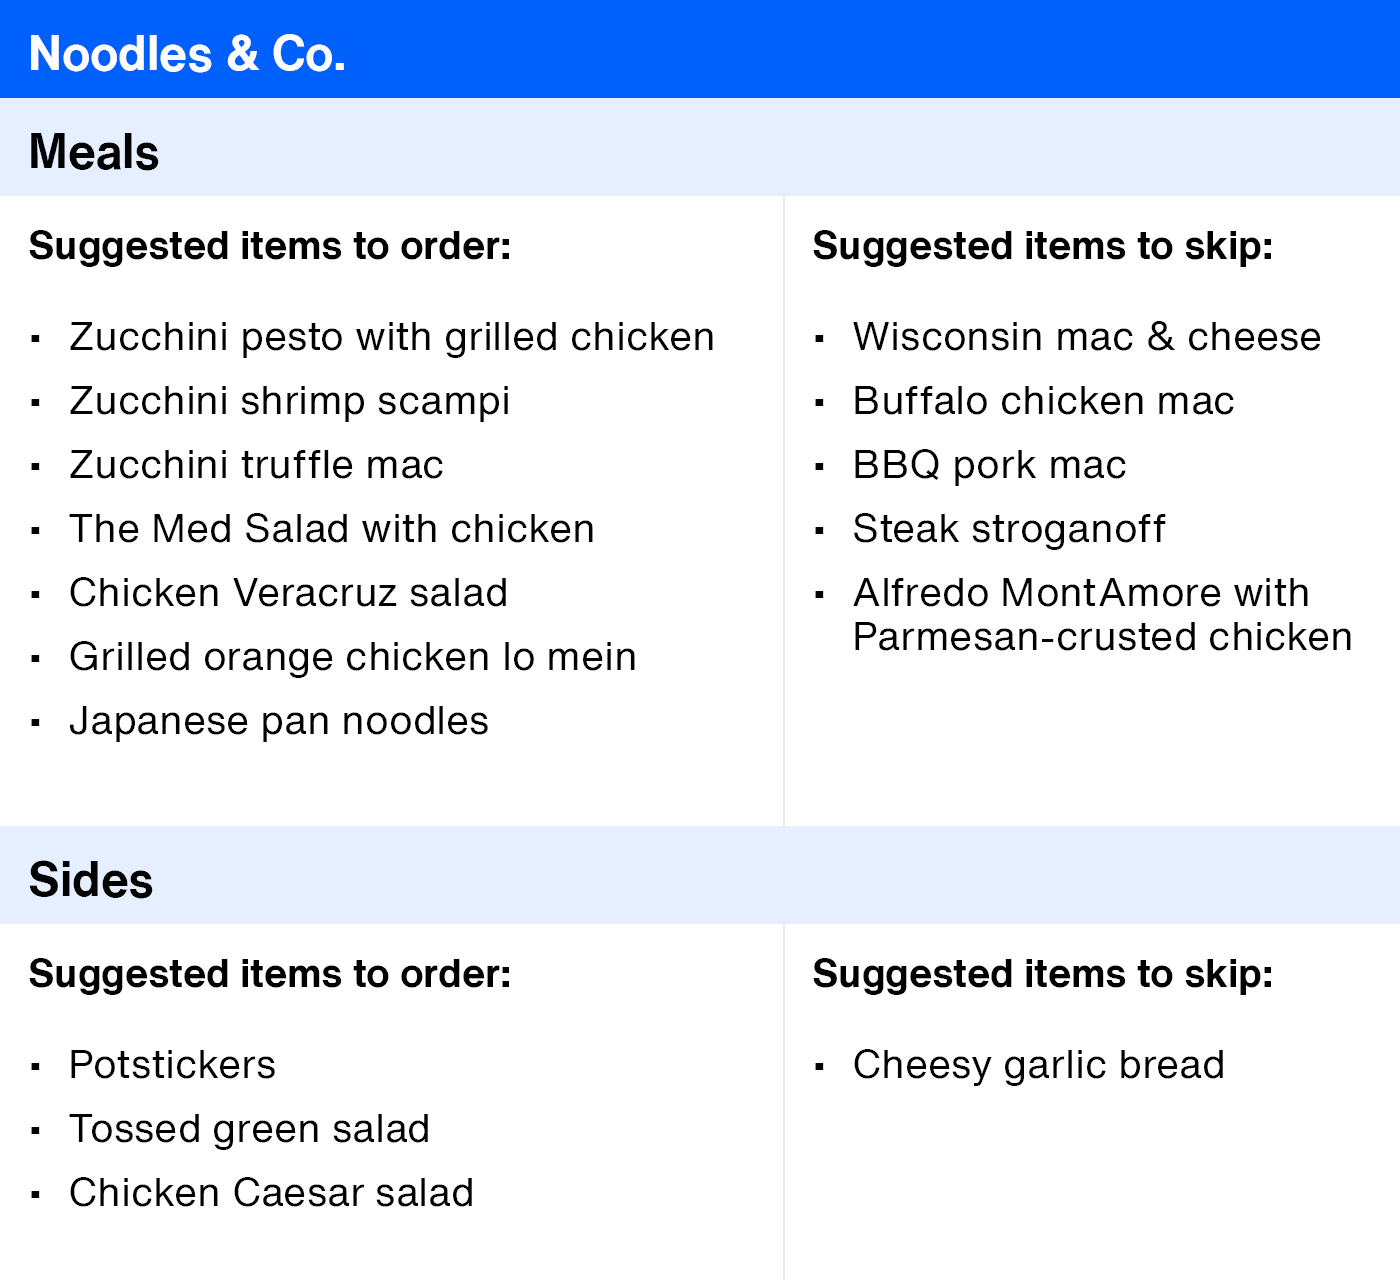Select Zucchini truffle mac entry
The width and height of the screenshot is (1400, 1280).
pos(256,465)
